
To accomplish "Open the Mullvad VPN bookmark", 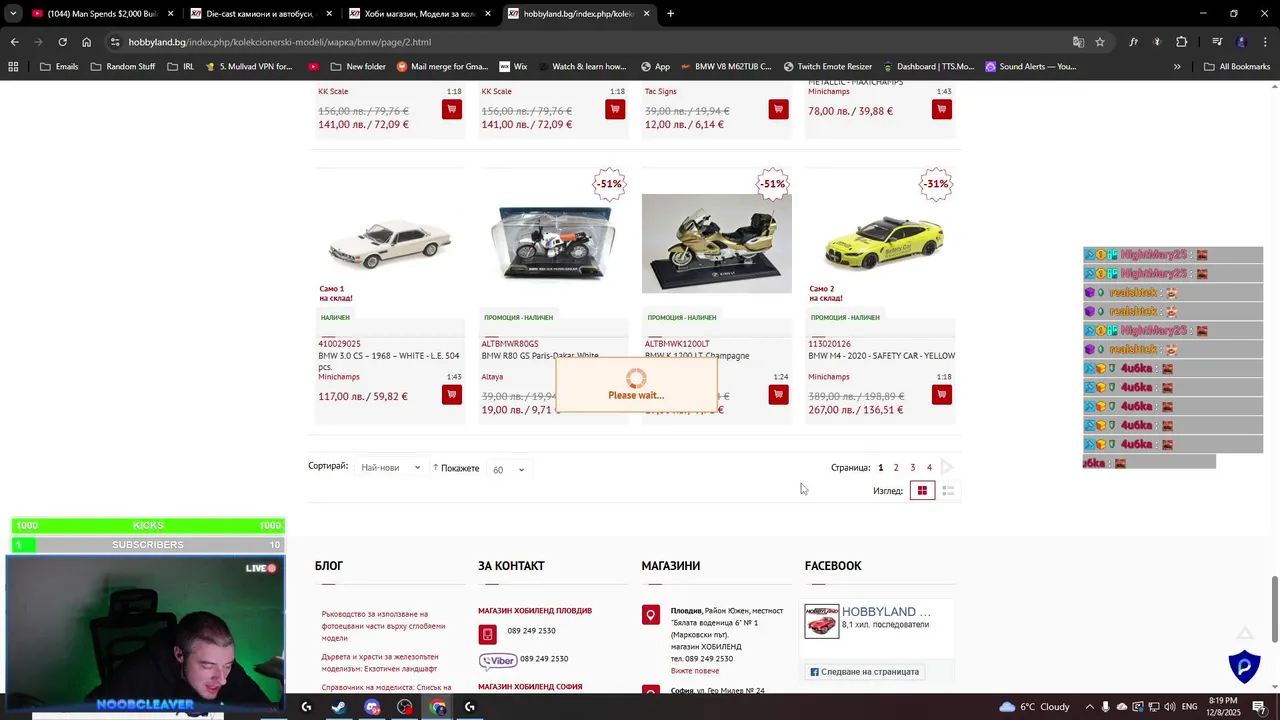I will coord(247,67).
